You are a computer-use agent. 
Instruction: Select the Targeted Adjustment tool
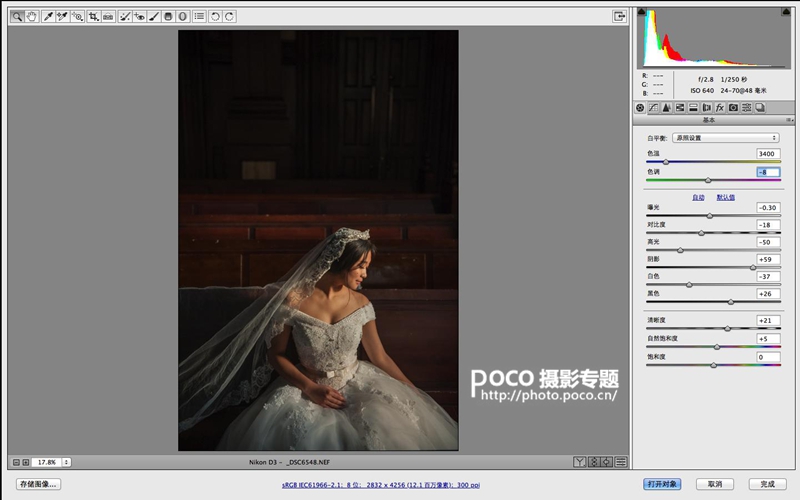[x=77, y=16]
